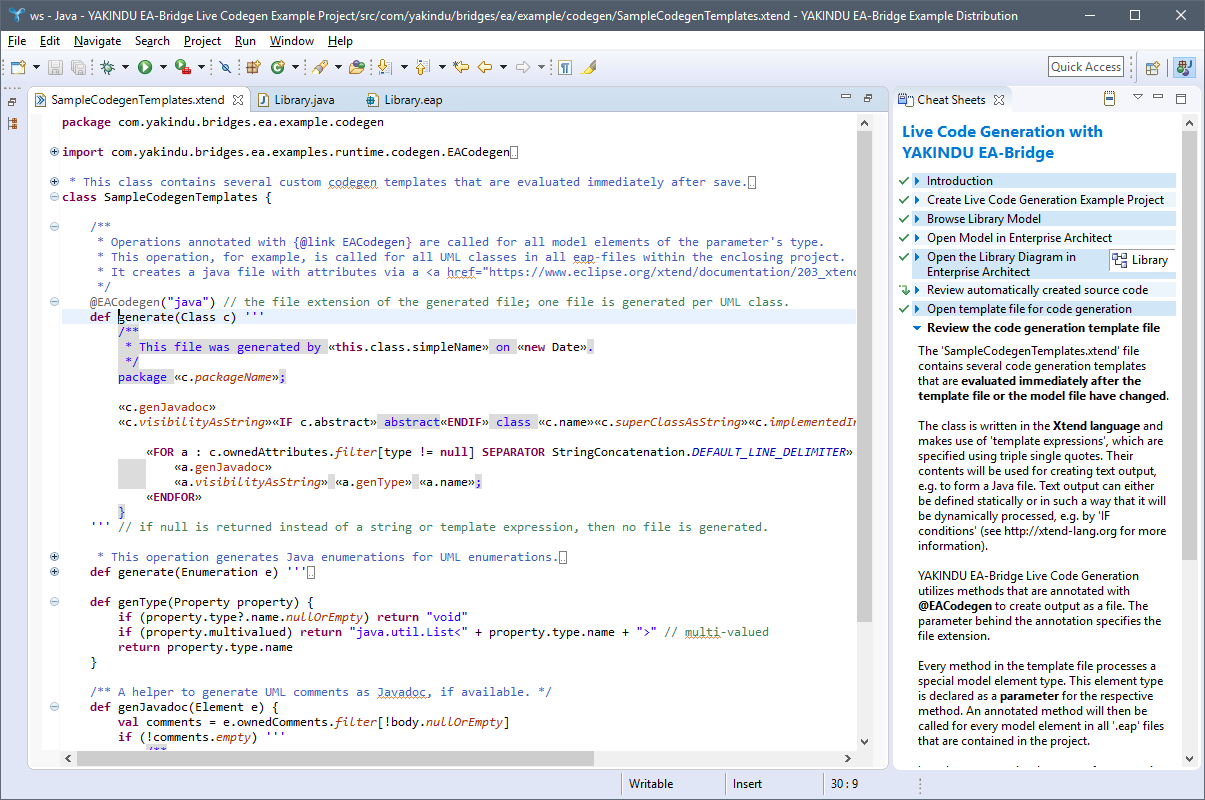The height and width of the screenshot is (800, 1205).
Task: Open the Help menu
Action: coord(340,41)
